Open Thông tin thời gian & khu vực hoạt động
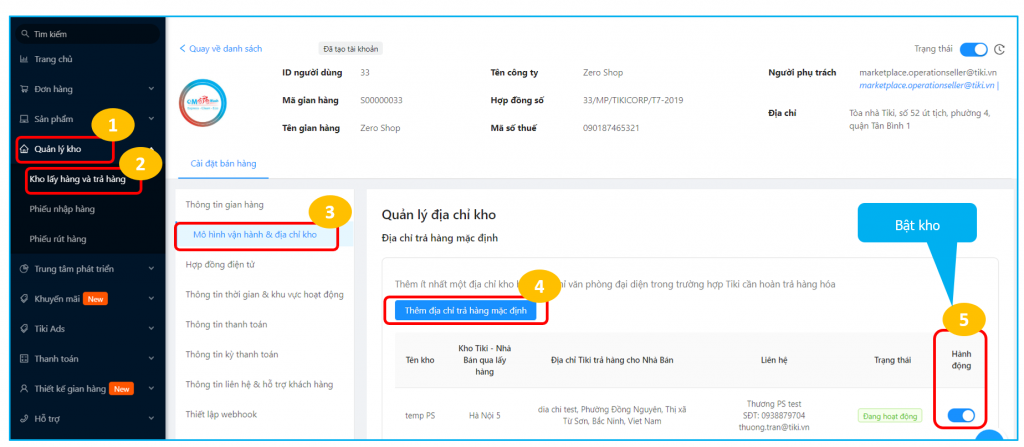1024x447 pixels. (264, 295)
